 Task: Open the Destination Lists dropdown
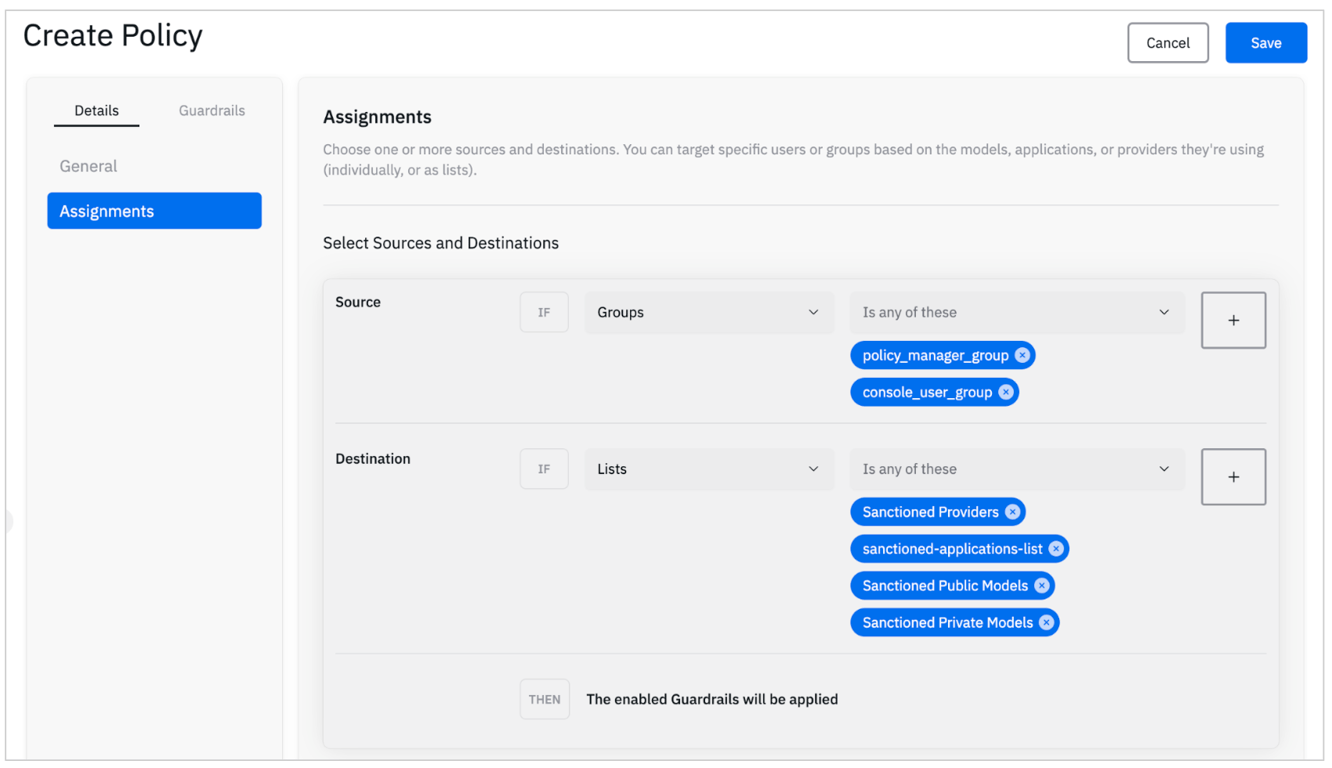(708, 469)
